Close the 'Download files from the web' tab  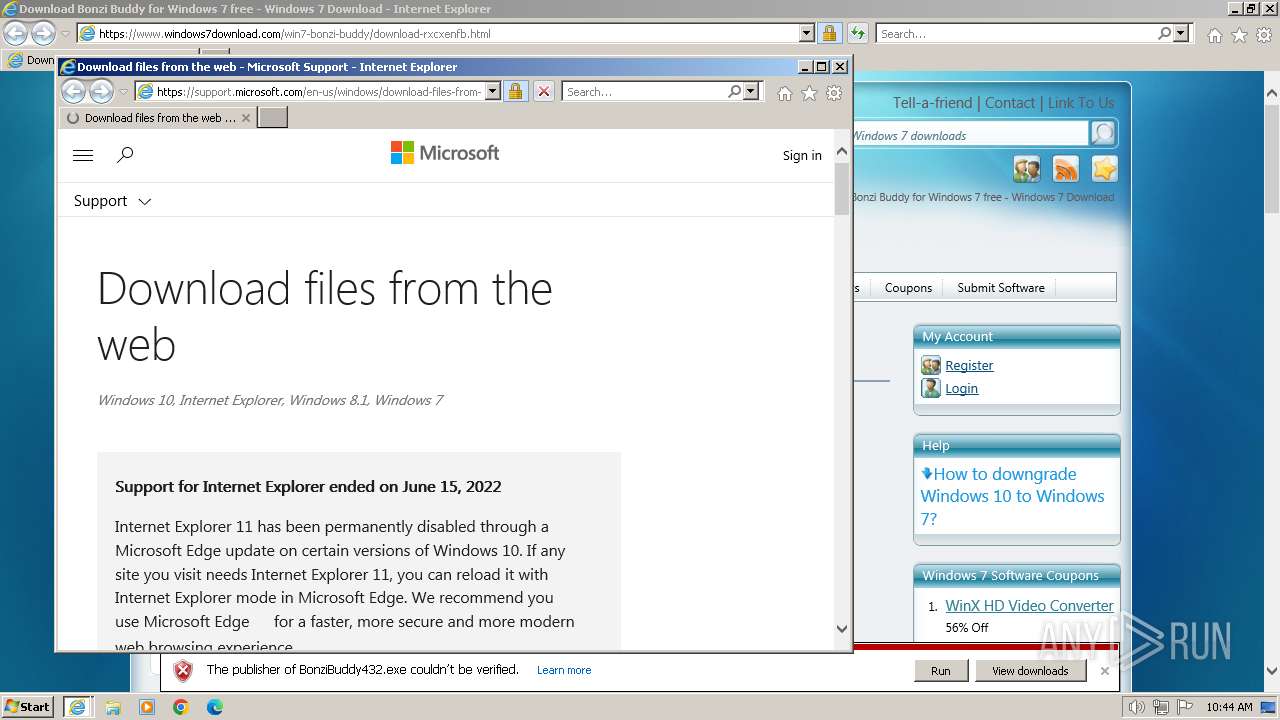246,118
